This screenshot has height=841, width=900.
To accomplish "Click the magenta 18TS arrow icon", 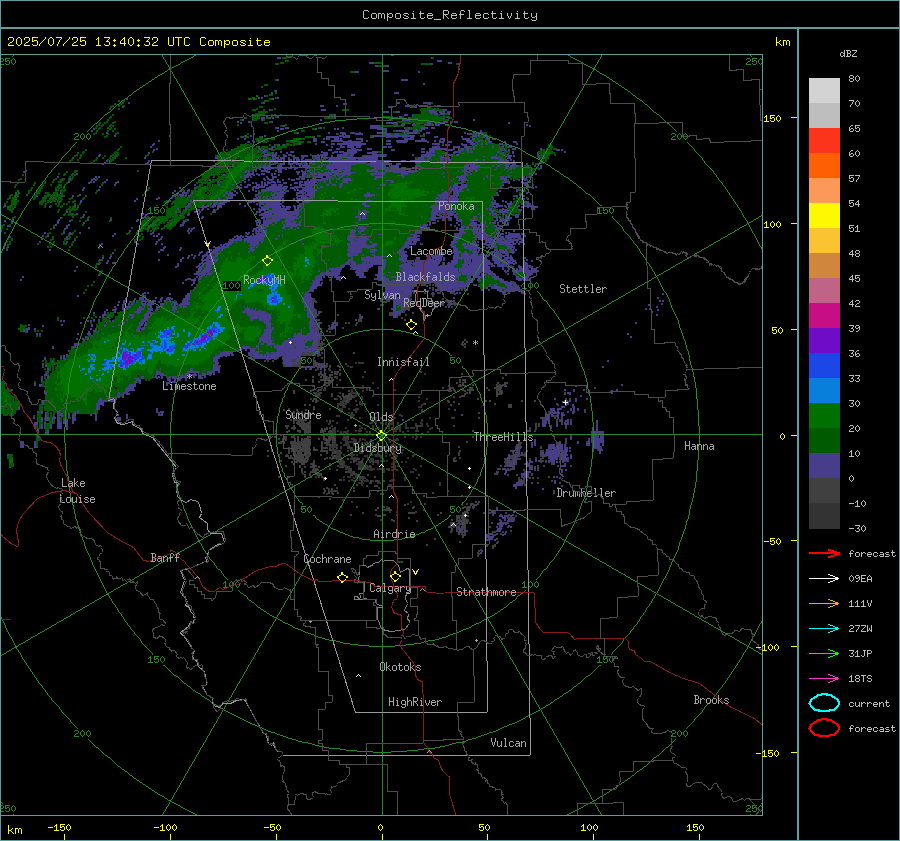I will (824, 679).
